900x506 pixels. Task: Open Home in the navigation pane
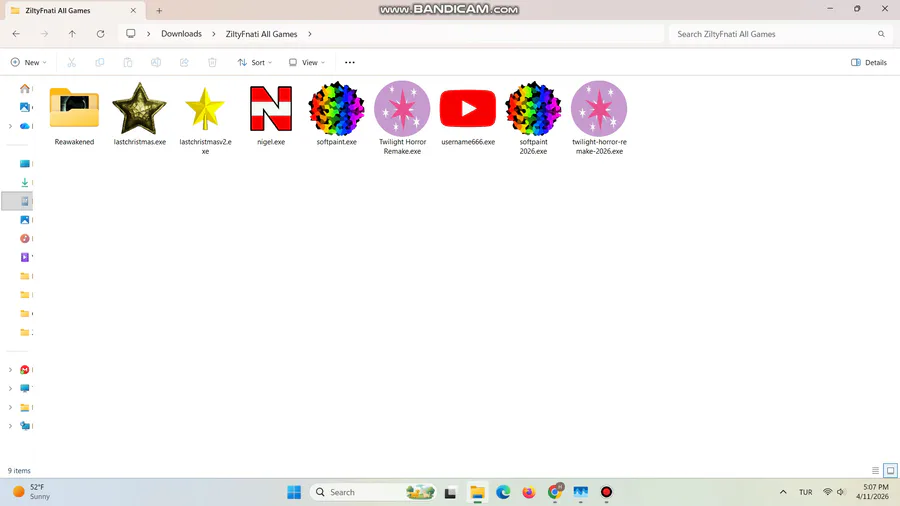tap(25, 88)
